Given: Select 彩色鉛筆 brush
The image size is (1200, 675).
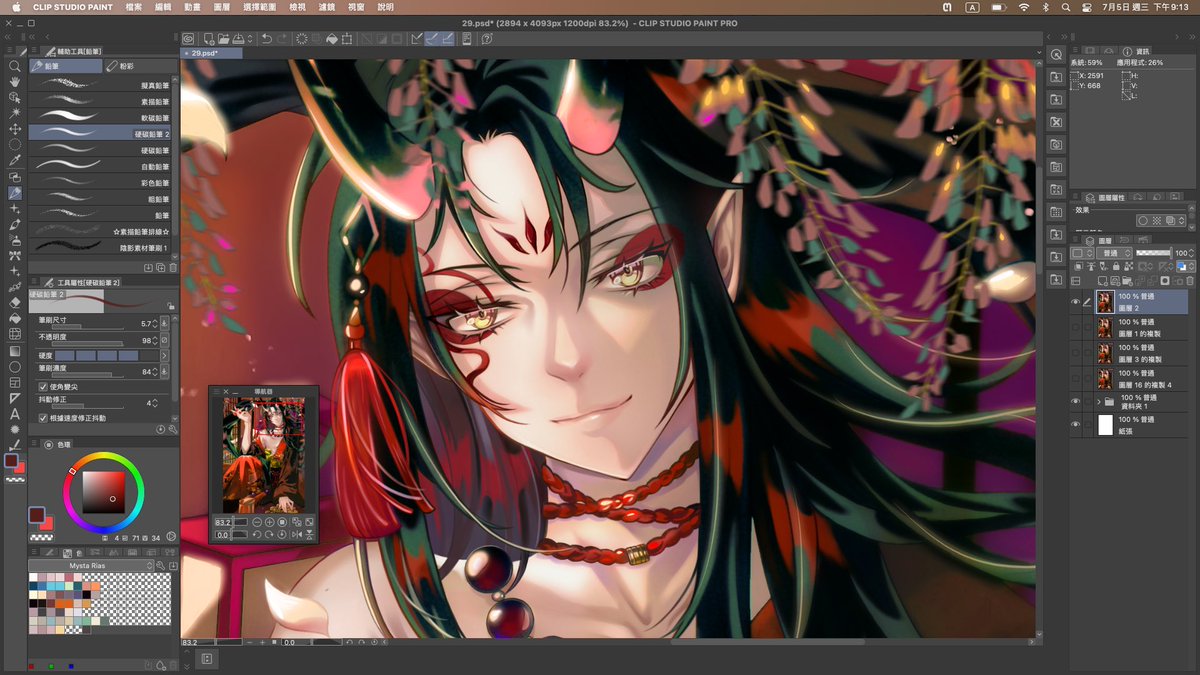Looking at the screenshot, I should (100, 182).
